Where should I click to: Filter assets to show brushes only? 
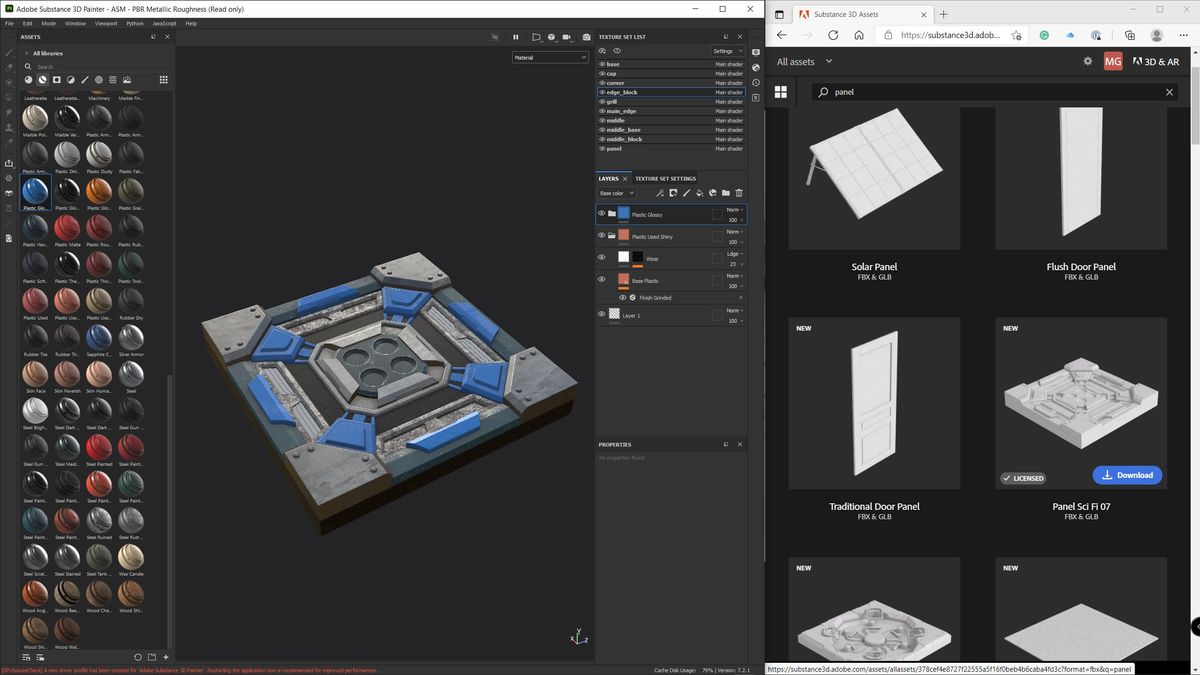pyautogui.click(x=84, y=80)
